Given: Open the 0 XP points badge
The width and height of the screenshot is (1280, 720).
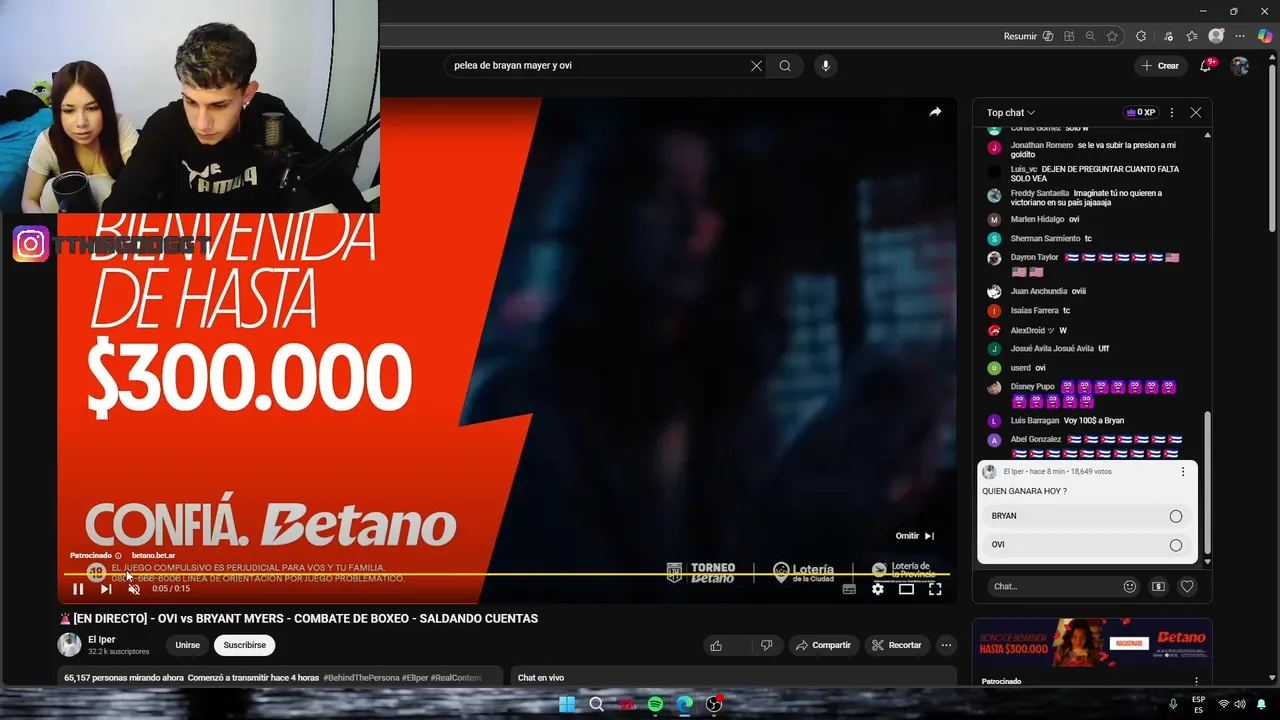Looking at the screenshot, I should tap(1140, 113).
